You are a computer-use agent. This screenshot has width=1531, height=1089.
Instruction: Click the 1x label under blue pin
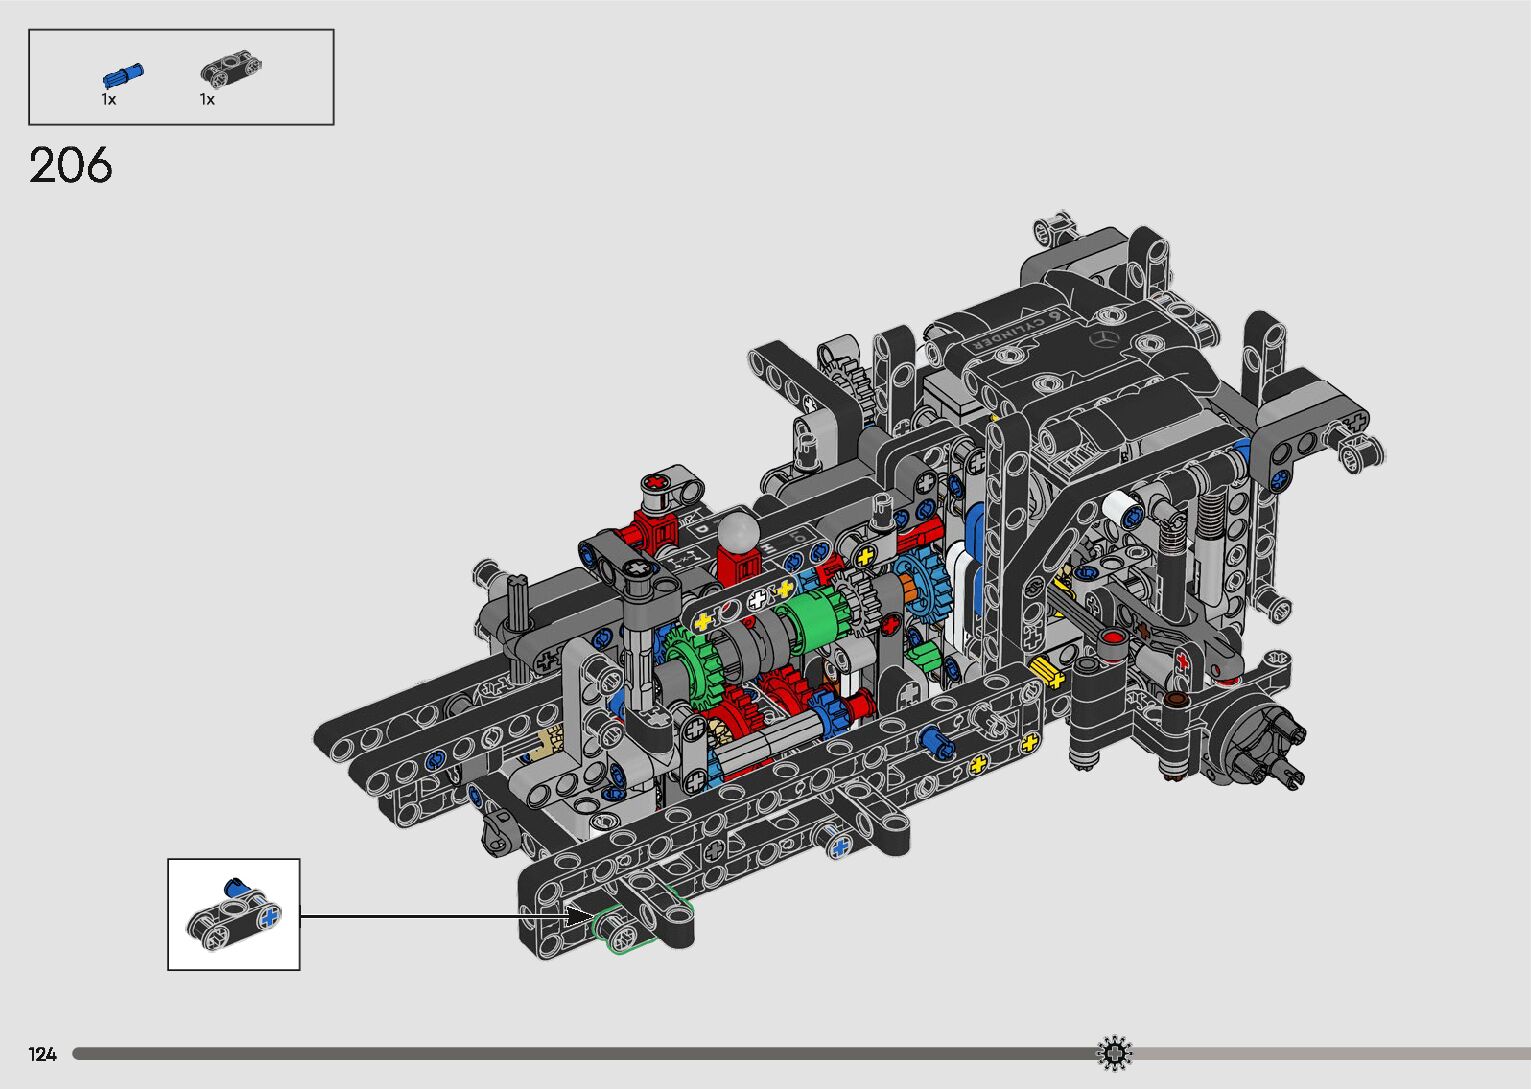[x=108, y=100]
